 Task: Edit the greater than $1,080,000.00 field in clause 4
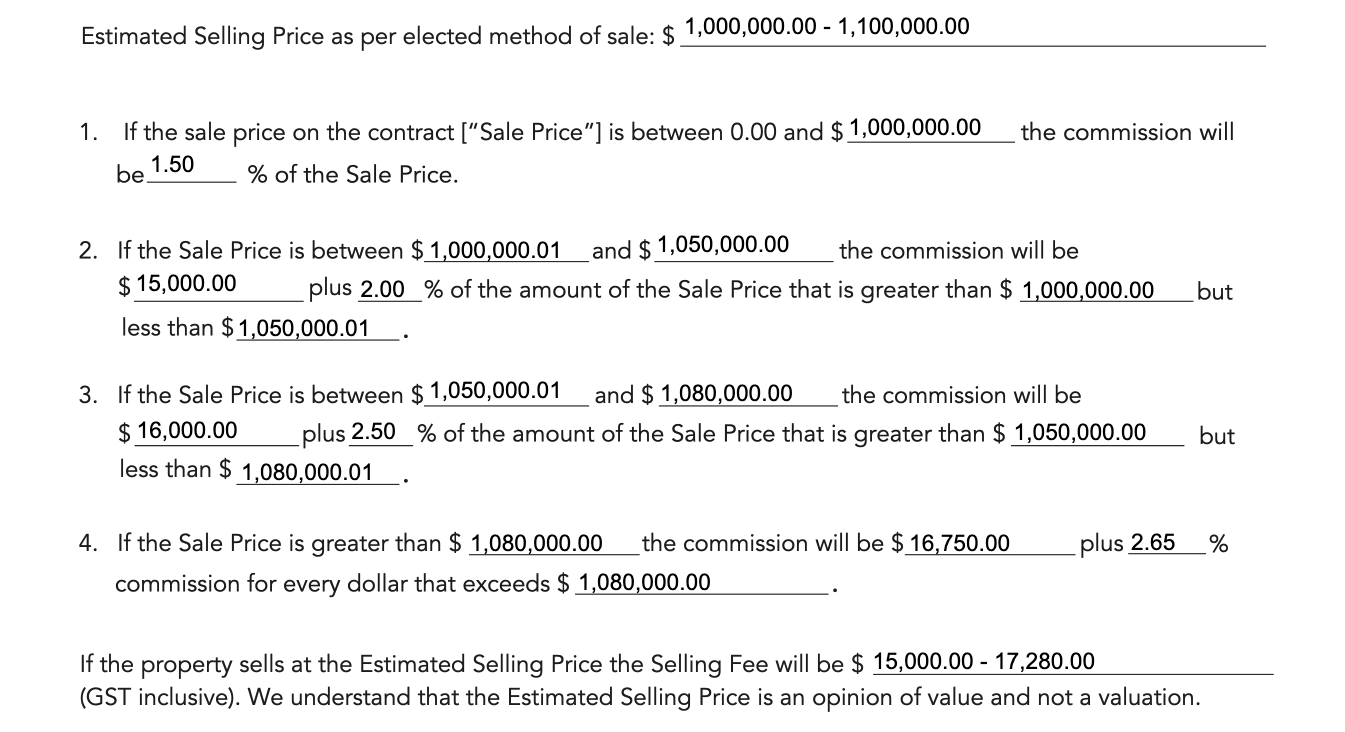tap(551, 545)
